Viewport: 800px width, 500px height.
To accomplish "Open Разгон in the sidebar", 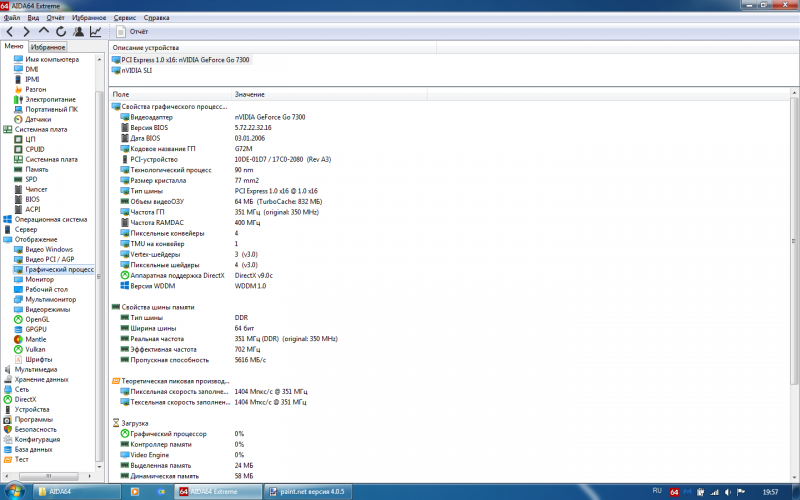I will click(x=36, y=89).
